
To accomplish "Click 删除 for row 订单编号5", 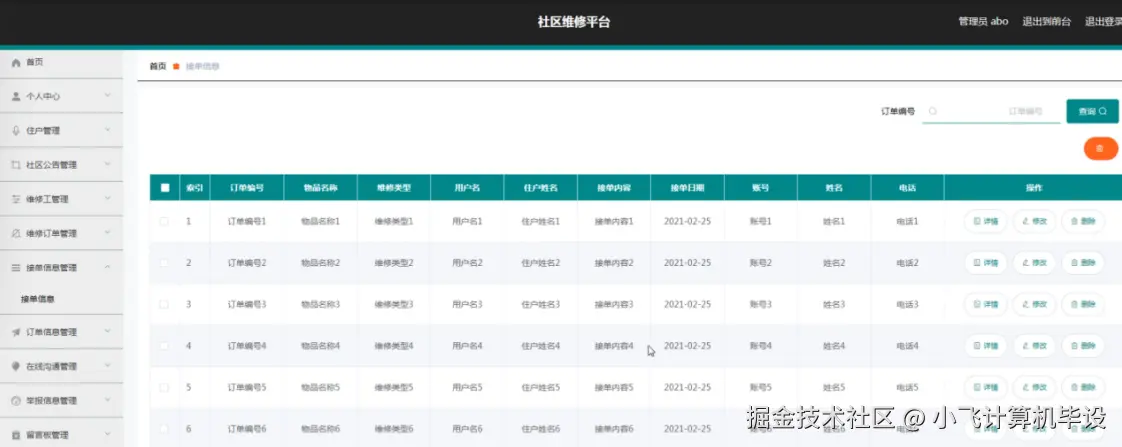I will click(x=1083, y=388).
